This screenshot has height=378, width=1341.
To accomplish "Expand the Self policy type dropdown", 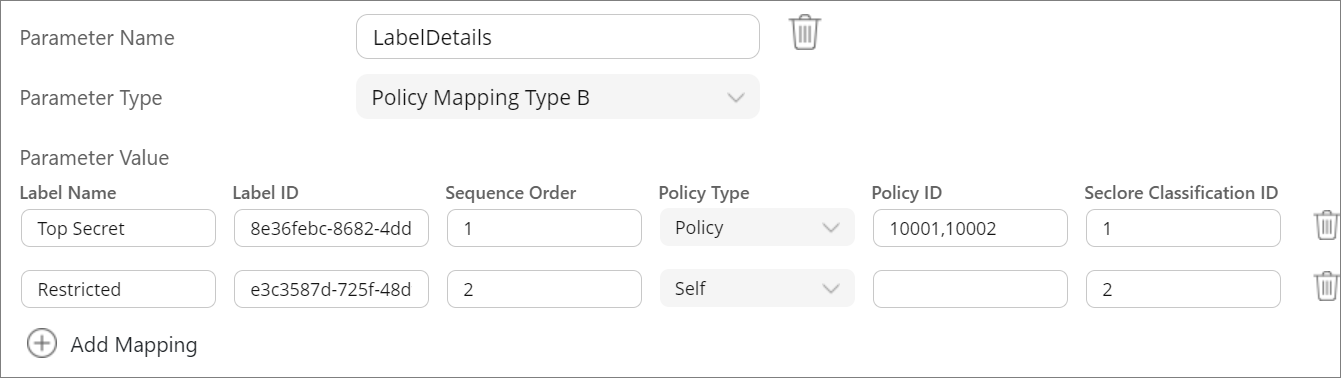I will click(757, 288).
